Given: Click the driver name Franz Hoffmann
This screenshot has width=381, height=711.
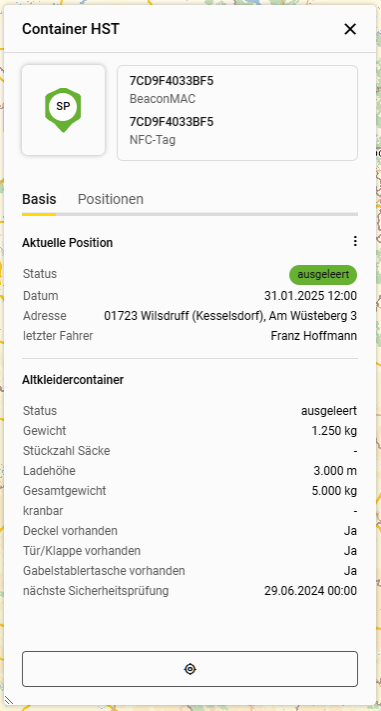Looking at the screenshot, I should coord(314,336).
